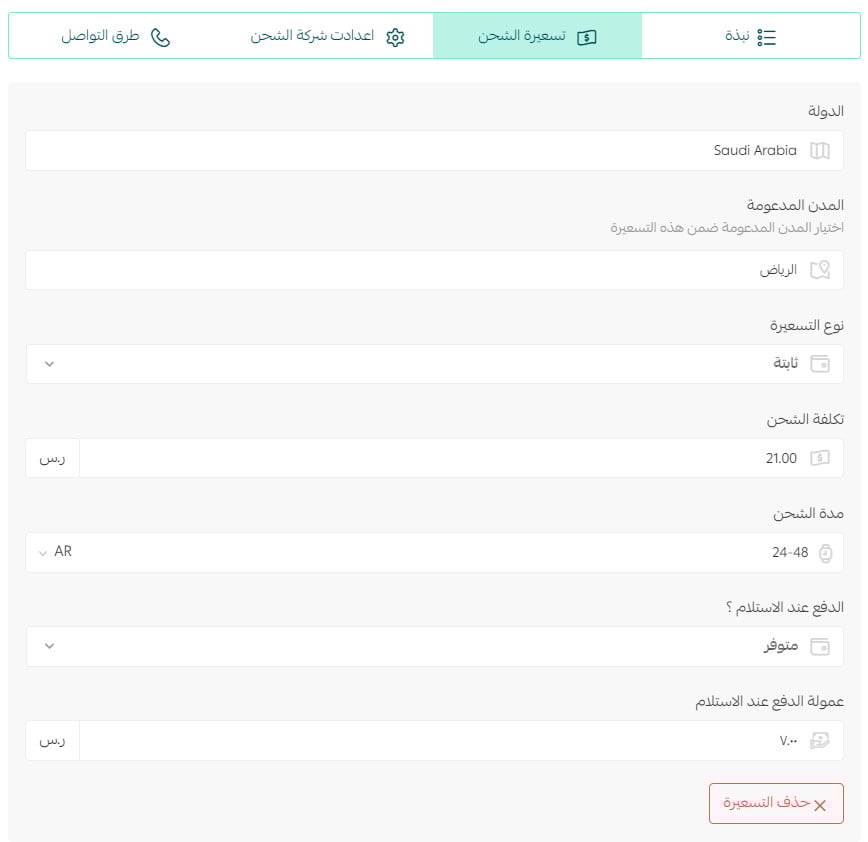Click the phone icon for طرق التواصل

coord(161,37)
